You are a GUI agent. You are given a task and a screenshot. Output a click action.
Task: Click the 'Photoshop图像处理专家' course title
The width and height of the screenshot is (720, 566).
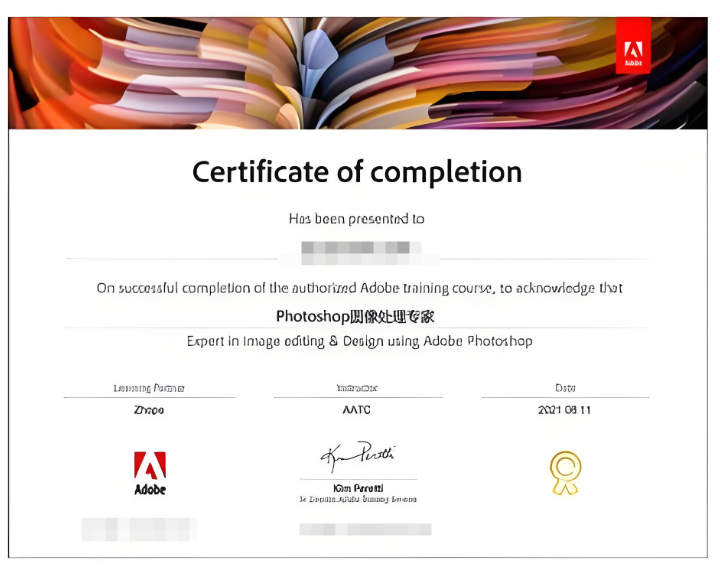point(355,316)
